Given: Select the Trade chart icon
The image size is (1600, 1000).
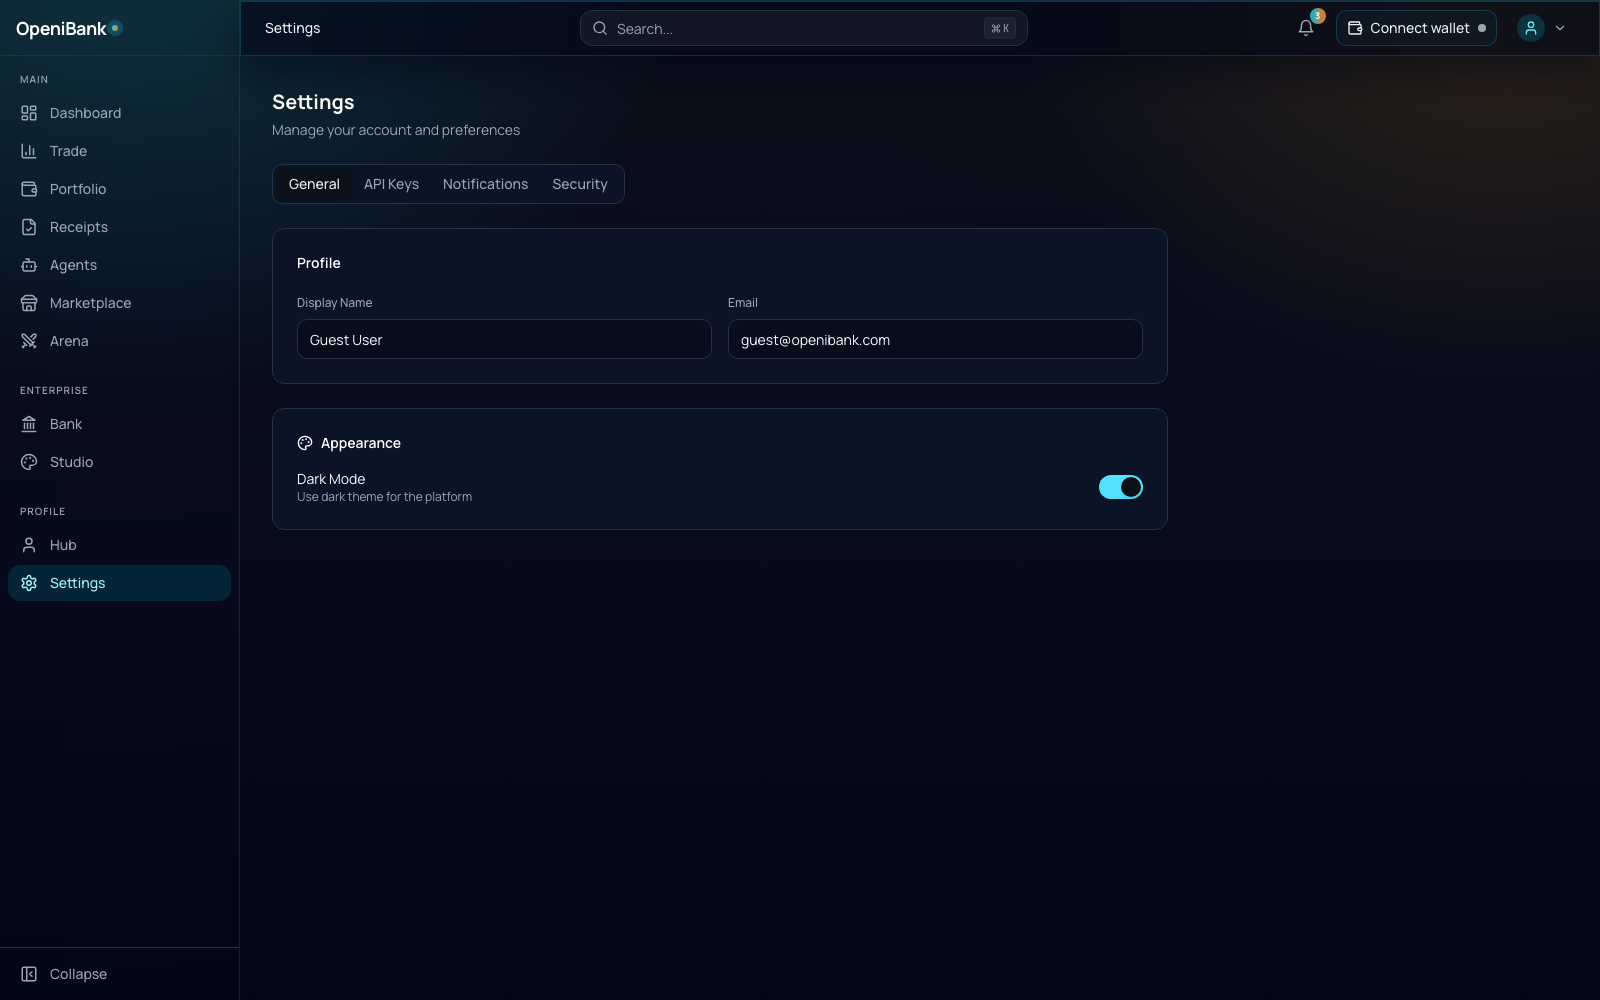Looking at the screenshot, I should pos(30,151).
